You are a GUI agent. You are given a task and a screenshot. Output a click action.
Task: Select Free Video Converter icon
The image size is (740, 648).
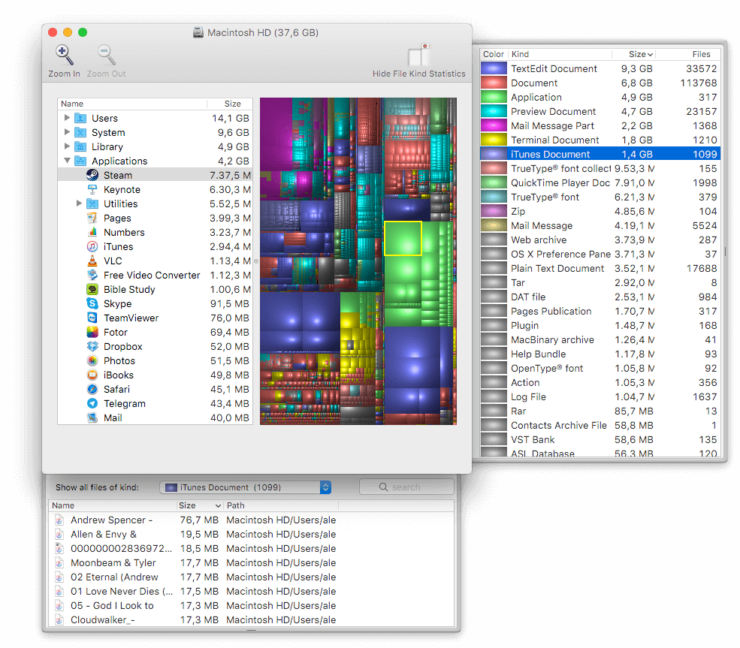pyautogui.click(x=92, y=275)
